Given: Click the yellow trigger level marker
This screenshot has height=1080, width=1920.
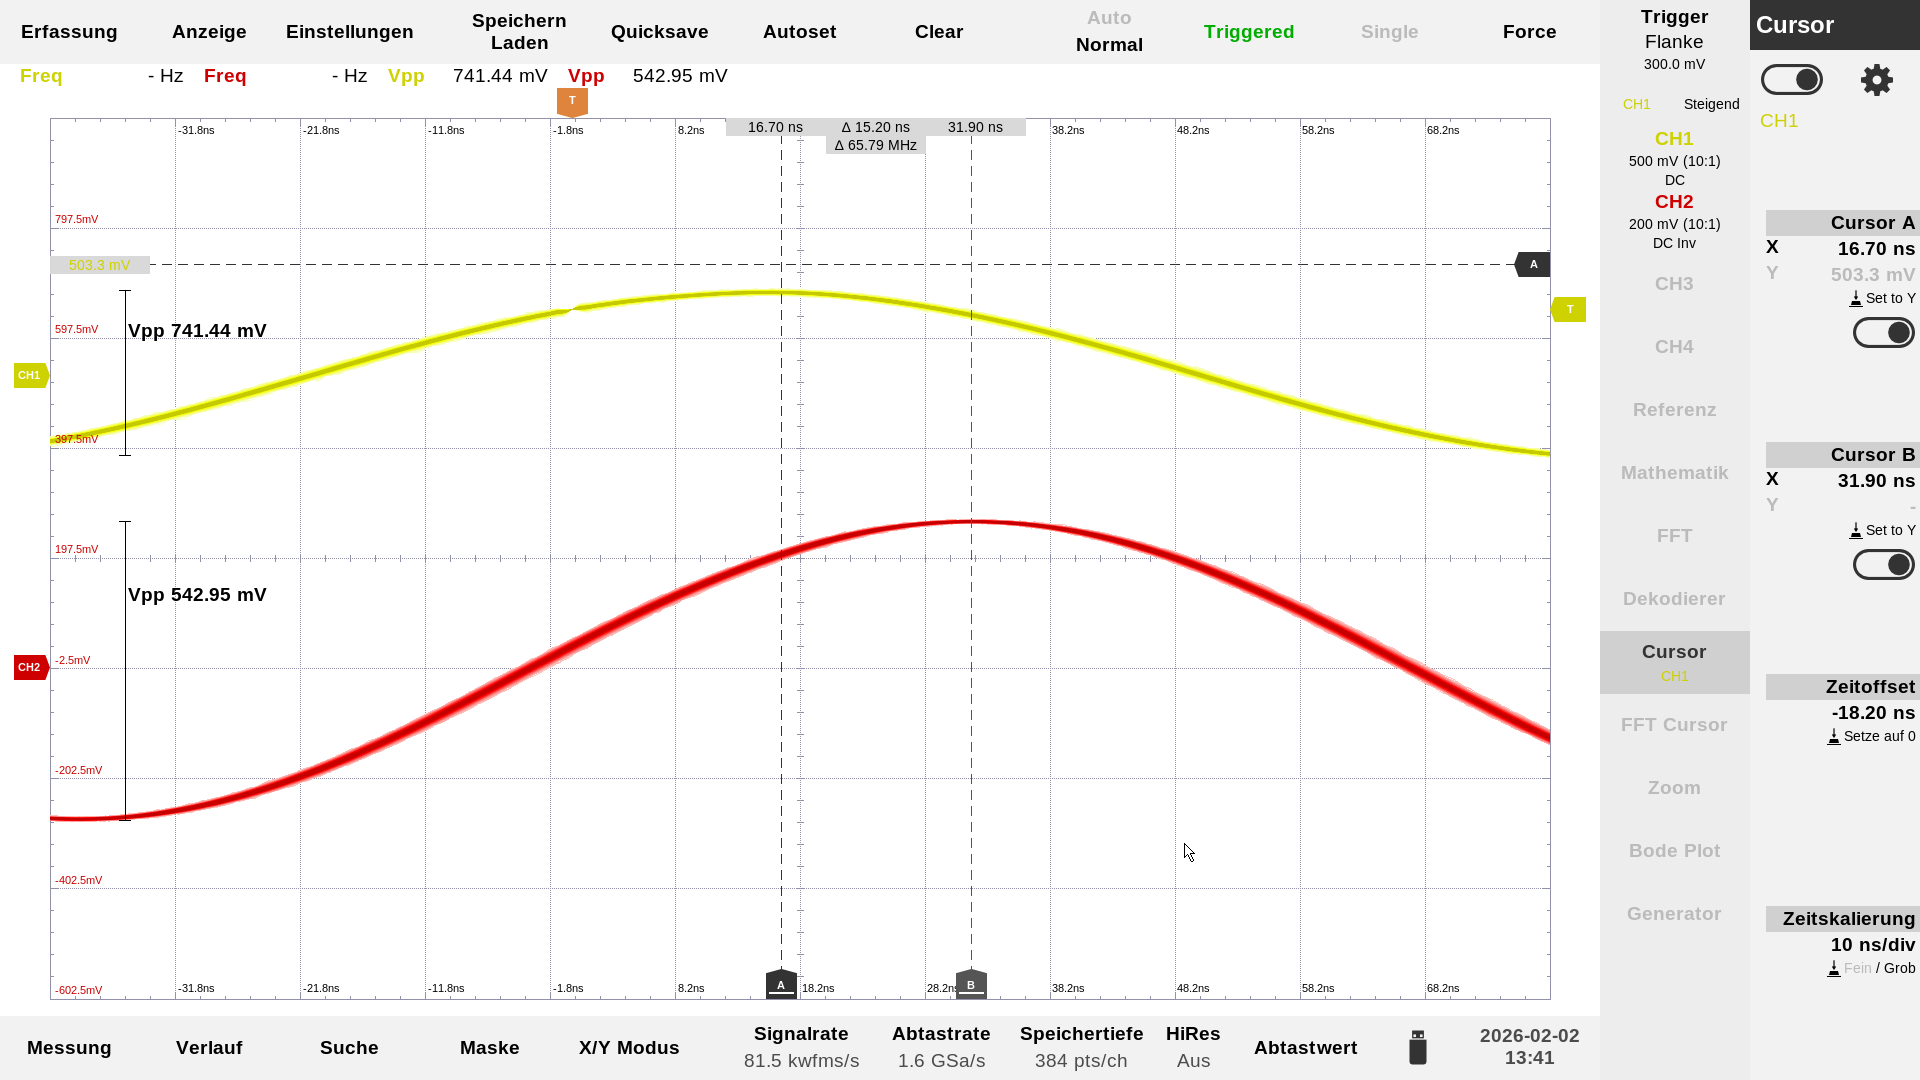Looking at the screenshot, I should coord(1568,310).
